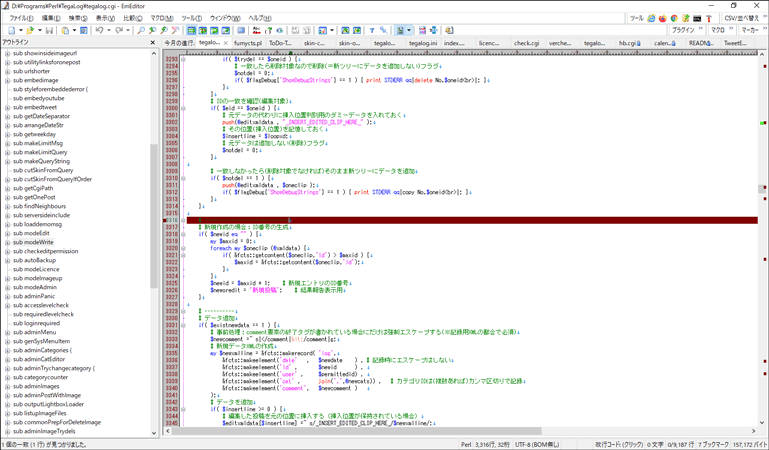Create a new file with the New icon

[x=11, y=30]
